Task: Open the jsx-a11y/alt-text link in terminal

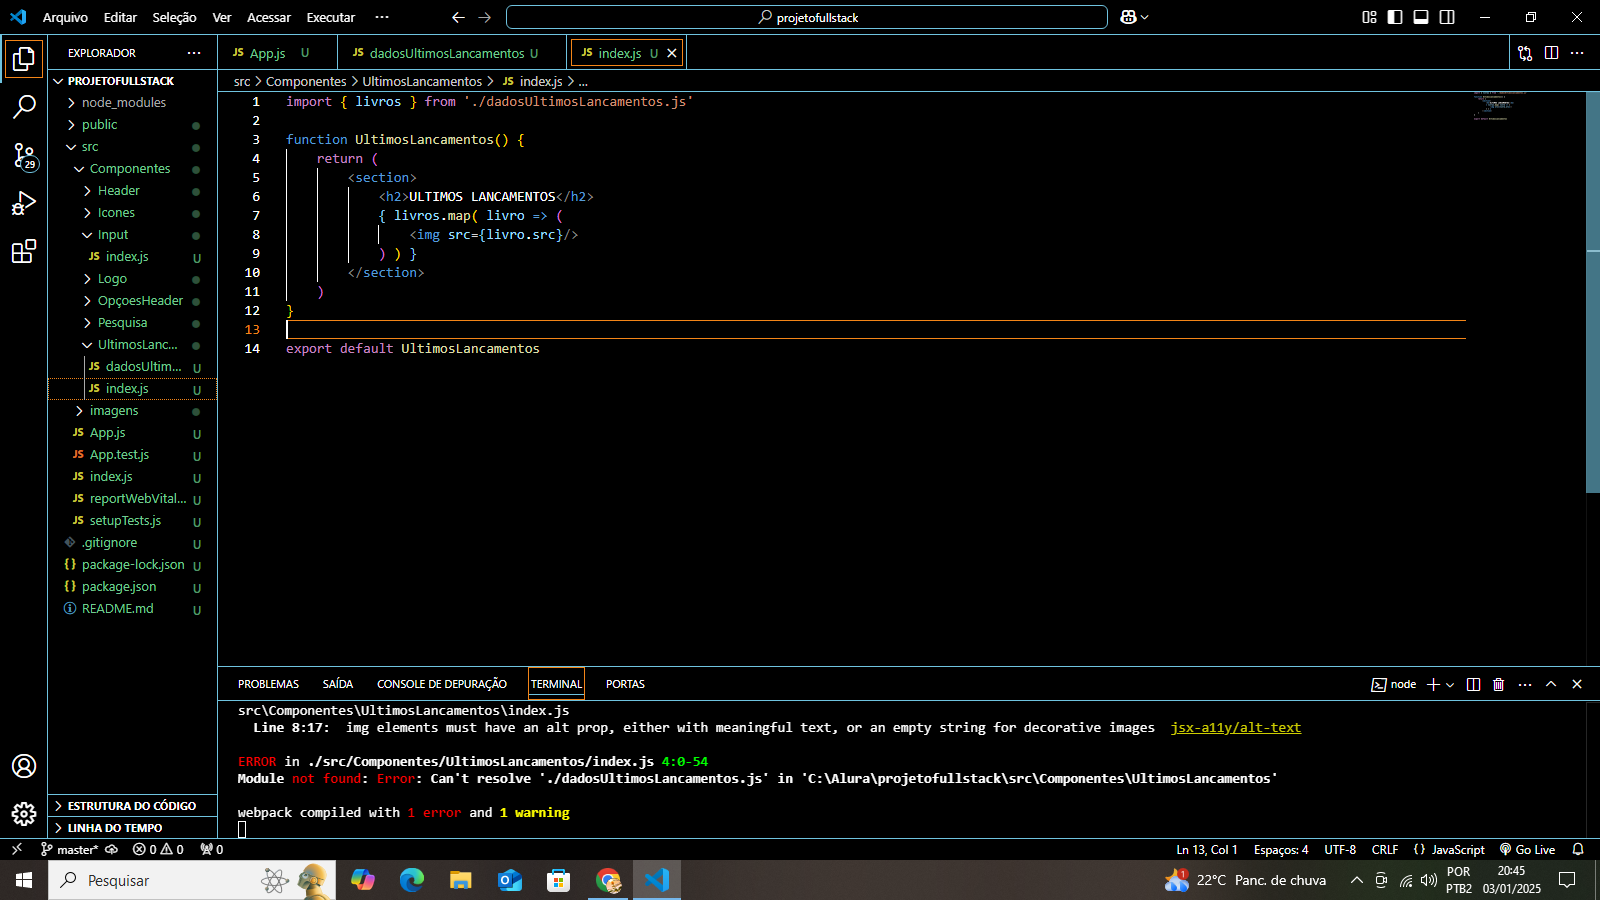Action: (x=1235, y=728)
